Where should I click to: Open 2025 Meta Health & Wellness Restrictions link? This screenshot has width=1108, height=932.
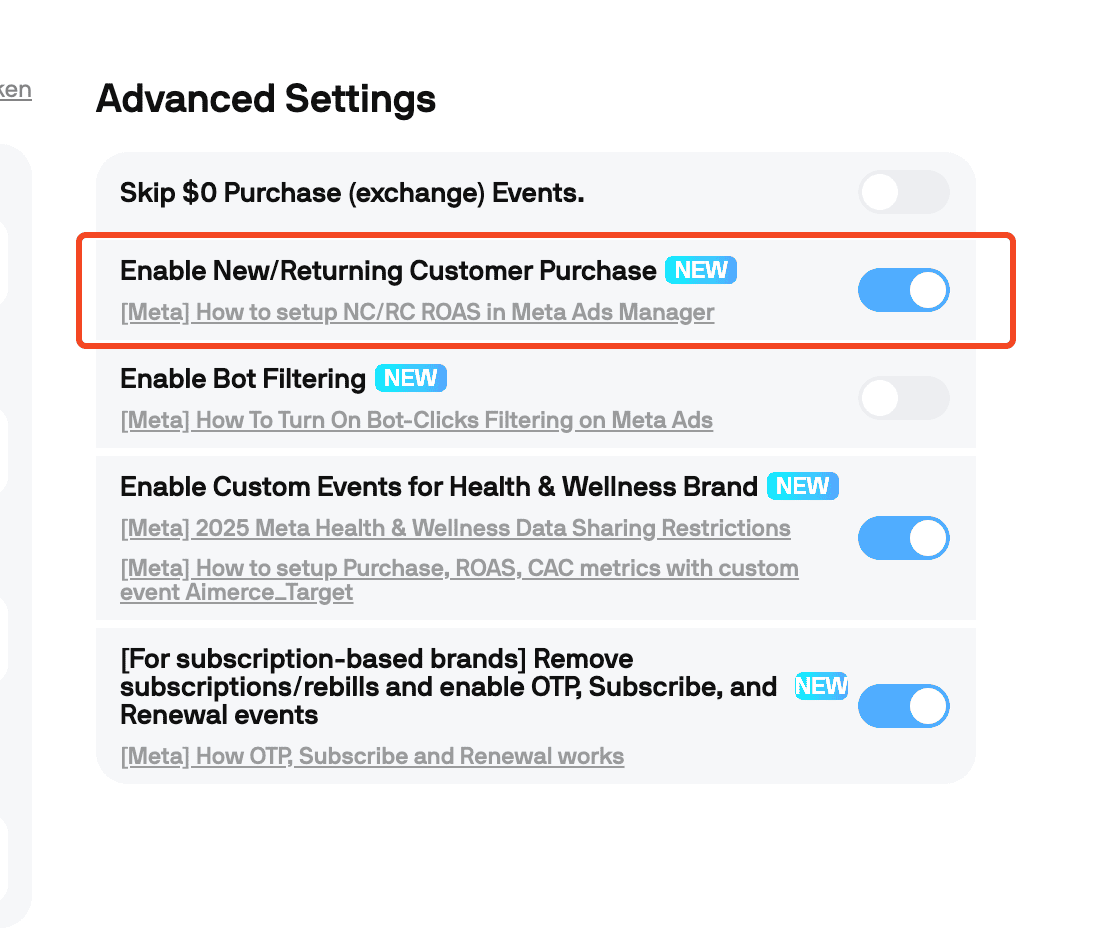pyautogui.click(x=455, y=528)
